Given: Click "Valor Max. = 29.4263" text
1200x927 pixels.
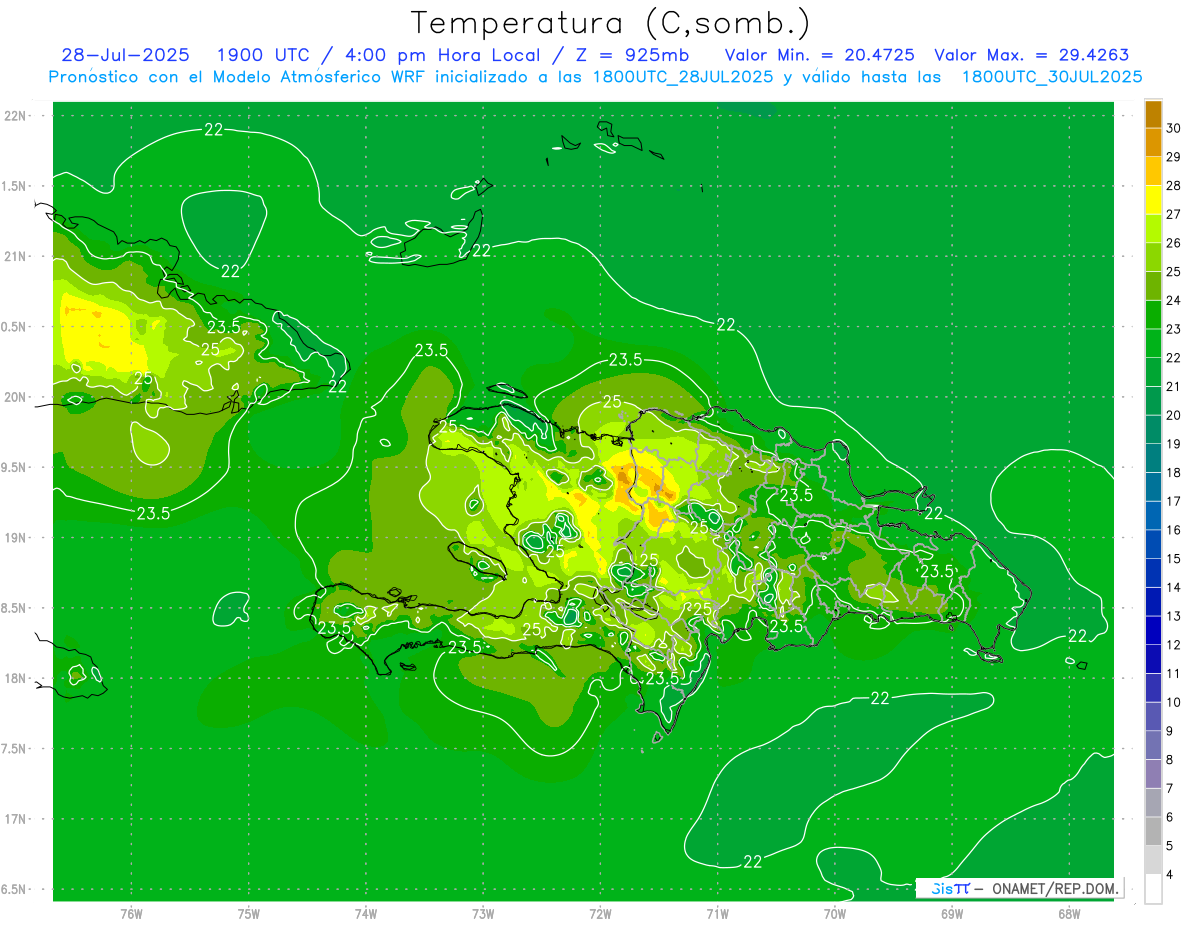Looking at the screenshot, I should (1032, 55).
